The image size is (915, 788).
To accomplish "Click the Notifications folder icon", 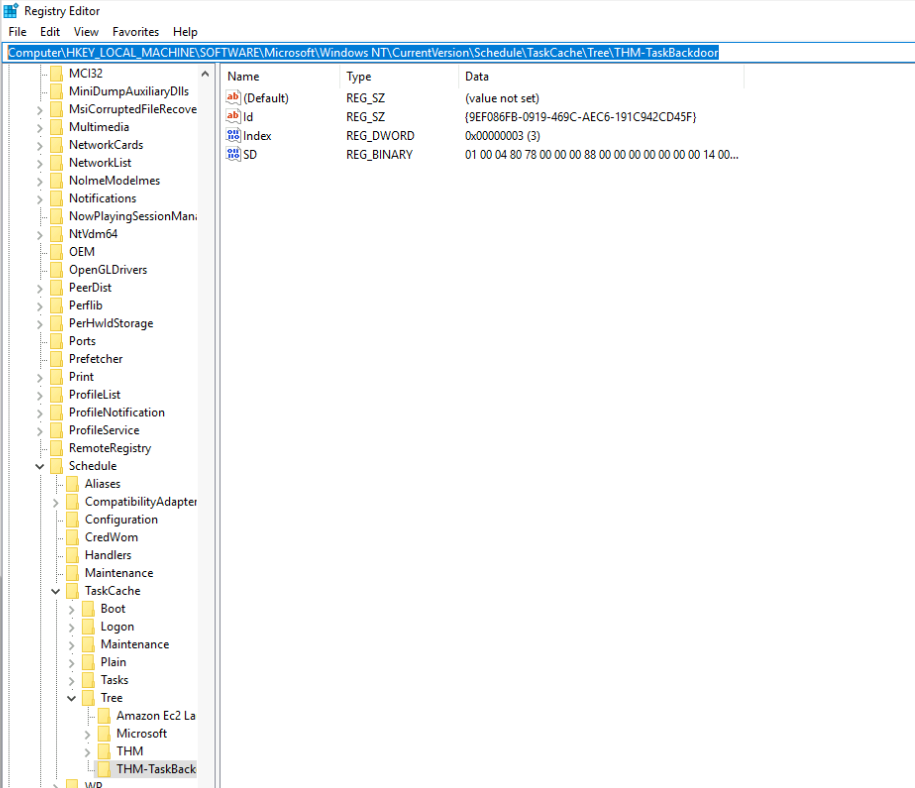I will pyautogui.click(x=57, y=198).
